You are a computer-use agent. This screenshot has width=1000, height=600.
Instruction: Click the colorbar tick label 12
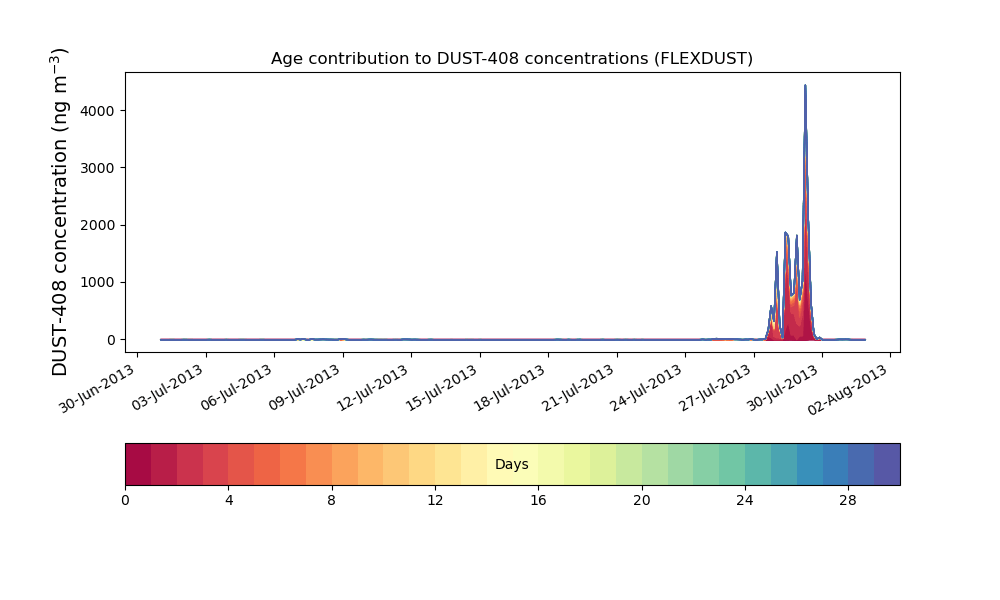[435, 501]
